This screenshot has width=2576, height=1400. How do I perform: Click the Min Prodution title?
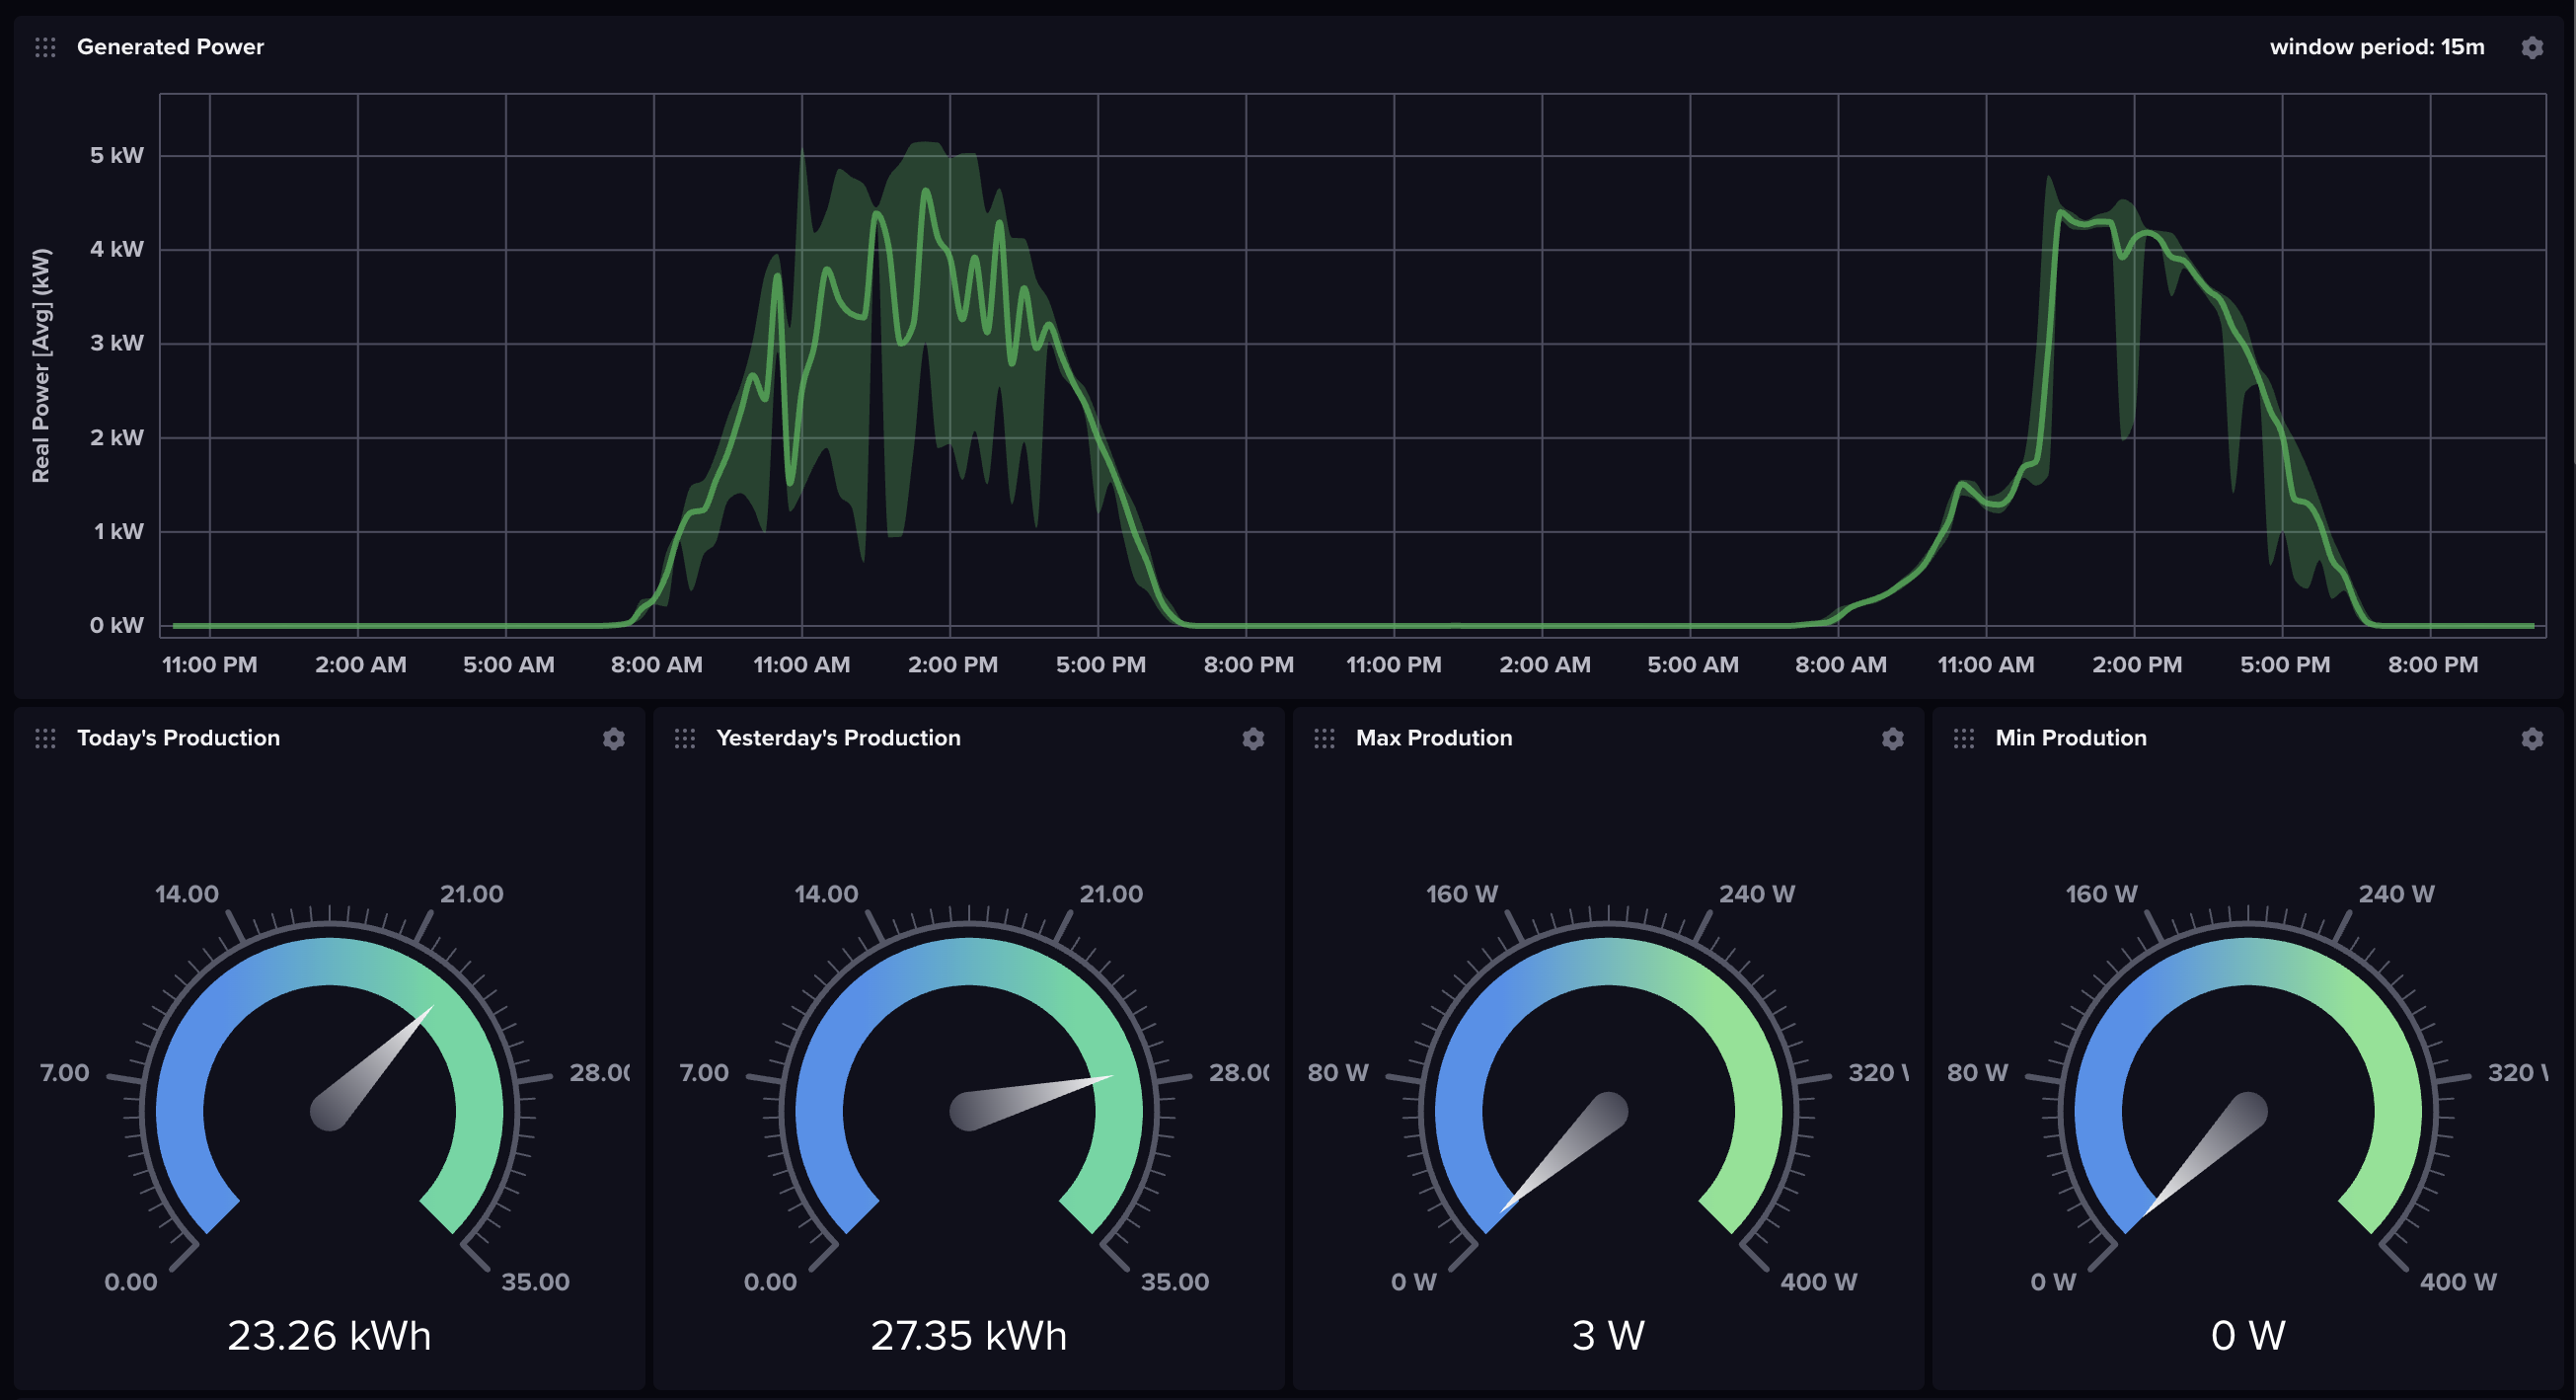click(2071, 738)
